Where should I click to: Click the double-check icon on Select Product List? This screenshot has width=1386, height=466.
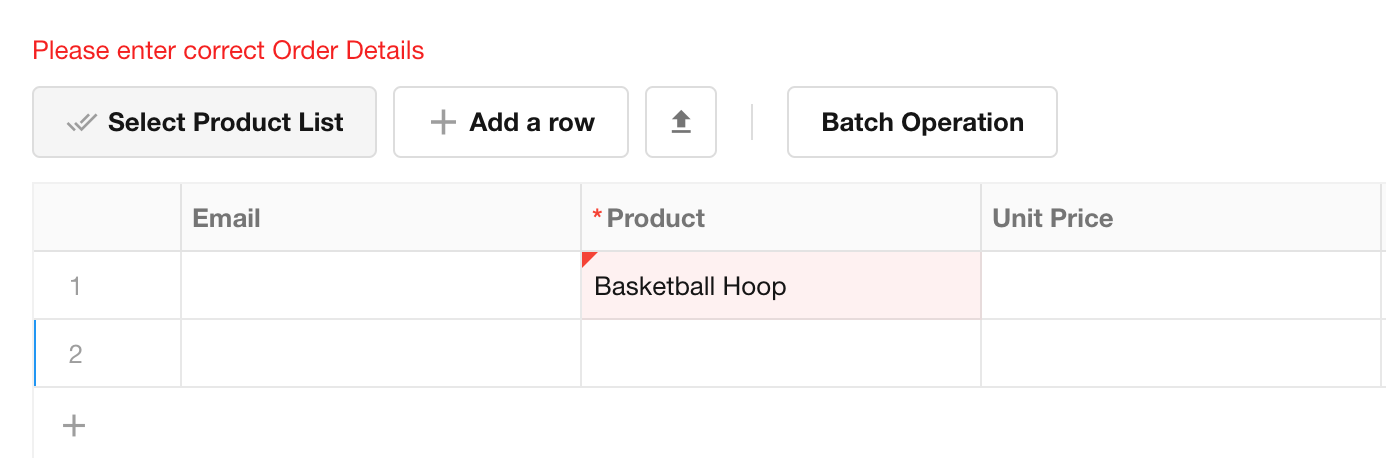(x=82, y=123)
